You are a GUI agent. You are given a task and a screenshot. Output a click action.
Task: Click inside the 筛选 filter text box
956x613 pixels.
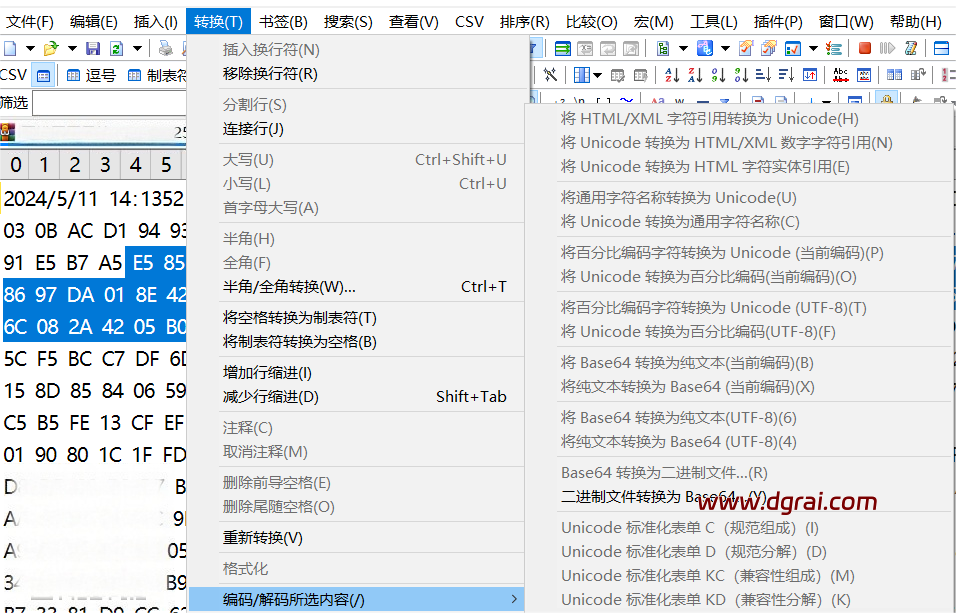[108, 103]
